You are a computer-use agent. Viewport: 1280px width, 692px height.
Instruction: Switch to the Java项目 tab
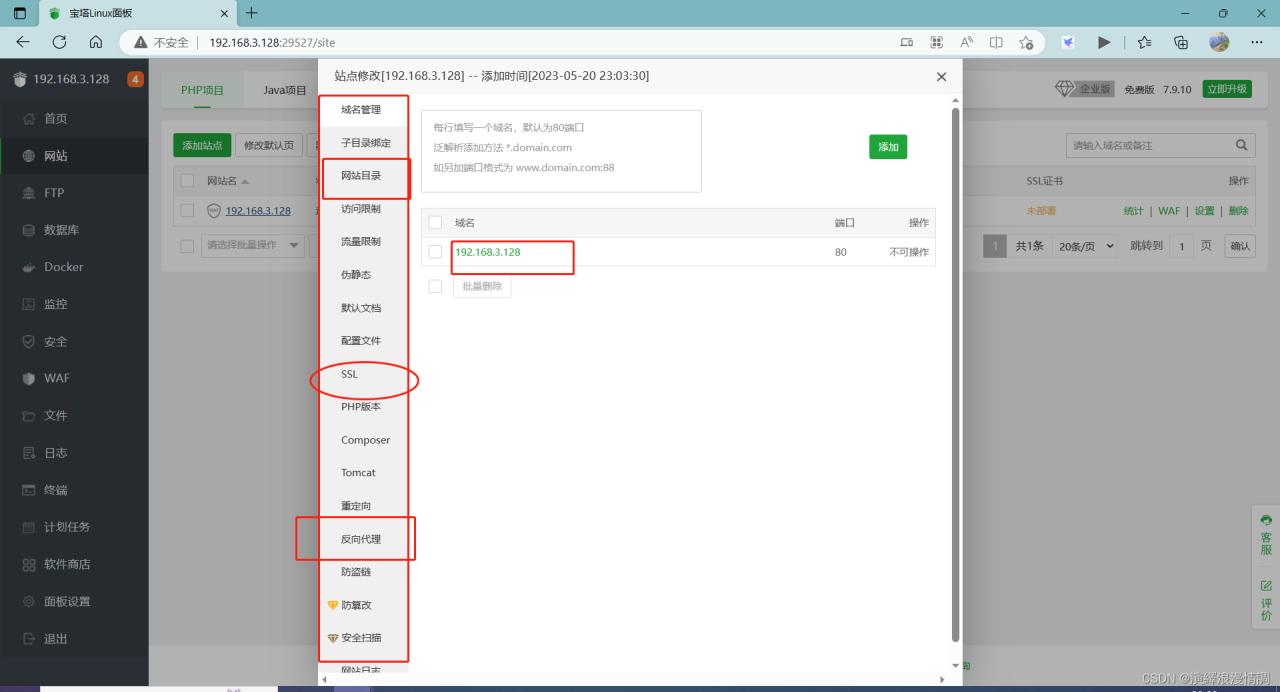(x=283, y=89)
